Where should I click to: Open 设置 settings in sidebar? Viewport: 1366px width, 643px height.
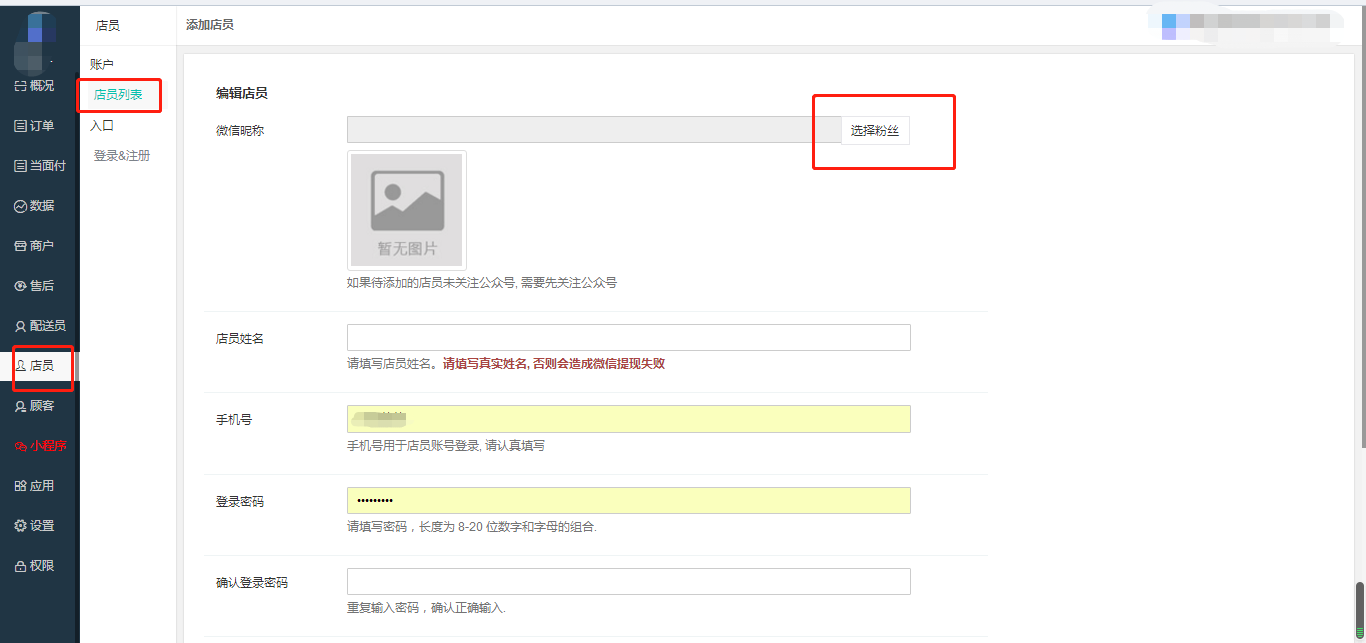coord(35,526)
